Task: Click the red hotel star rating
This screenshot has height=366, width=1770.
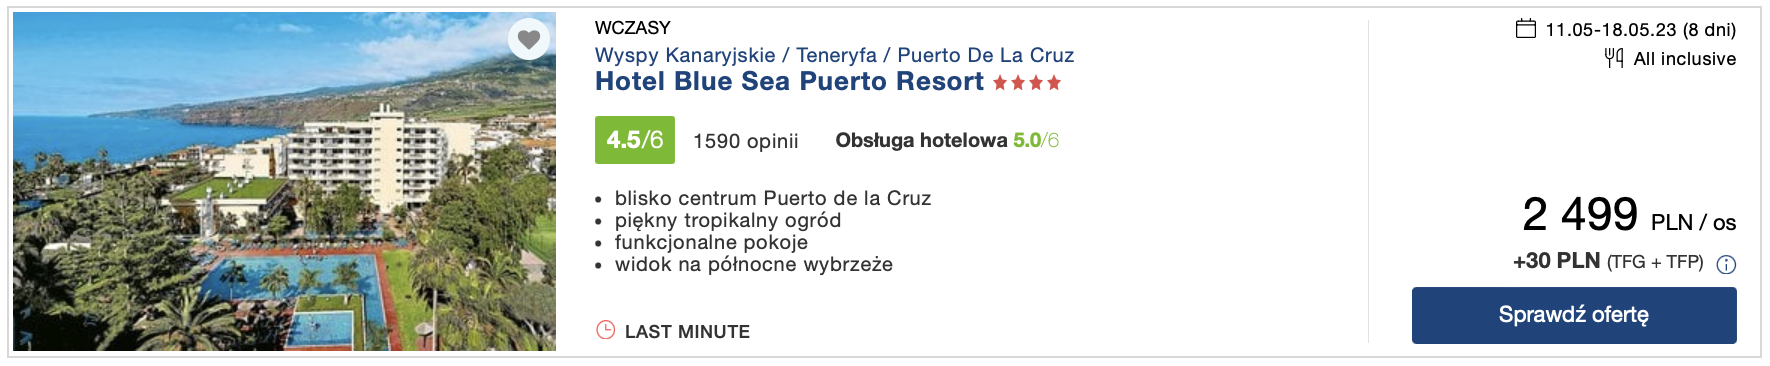Action: click(x=1027, y=83)
